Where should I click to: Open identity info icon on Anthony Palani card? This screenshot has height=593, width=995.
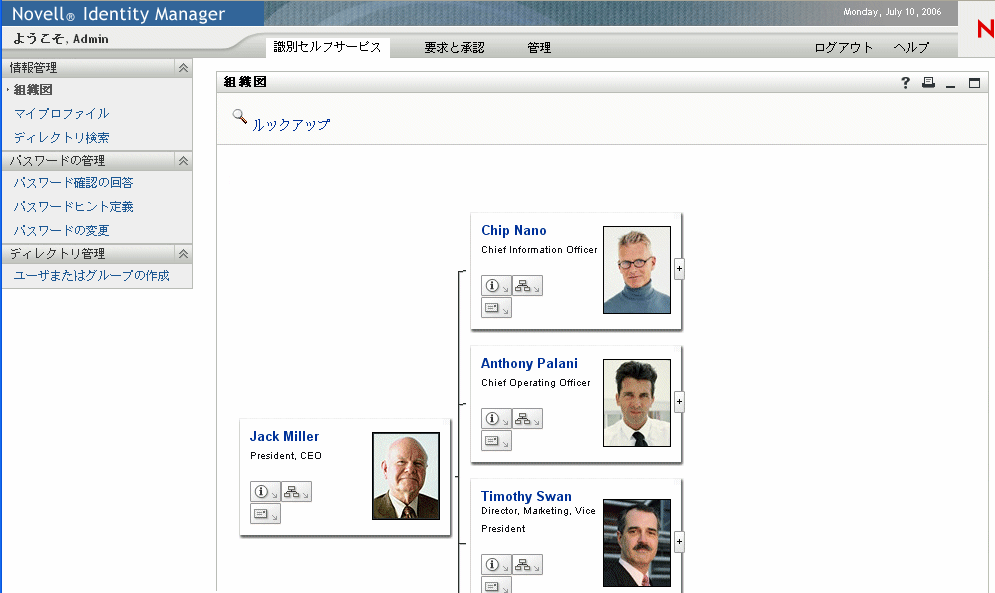coord(496,418)
